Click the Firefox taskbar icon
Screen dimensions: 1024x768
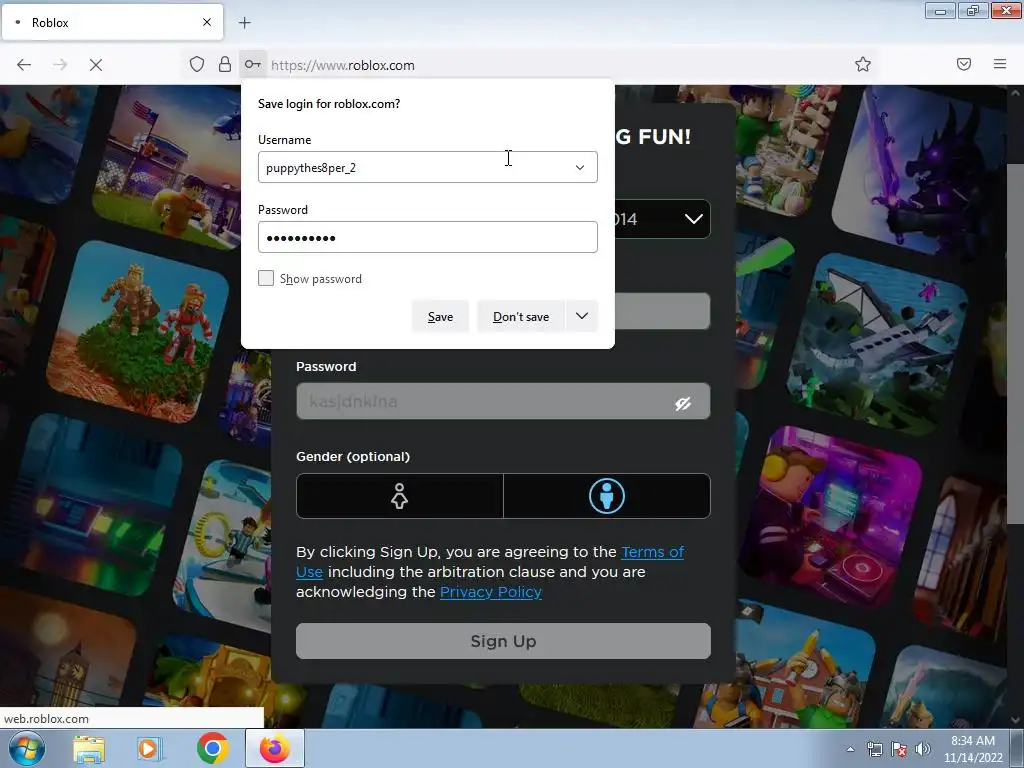click(275, 748)
